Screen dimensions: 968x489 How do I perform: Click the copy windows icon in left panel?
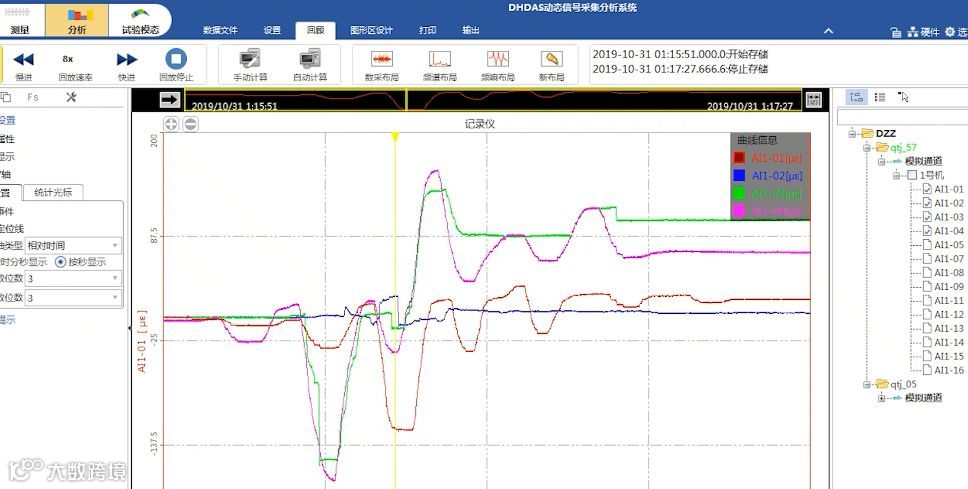[6, 97]
